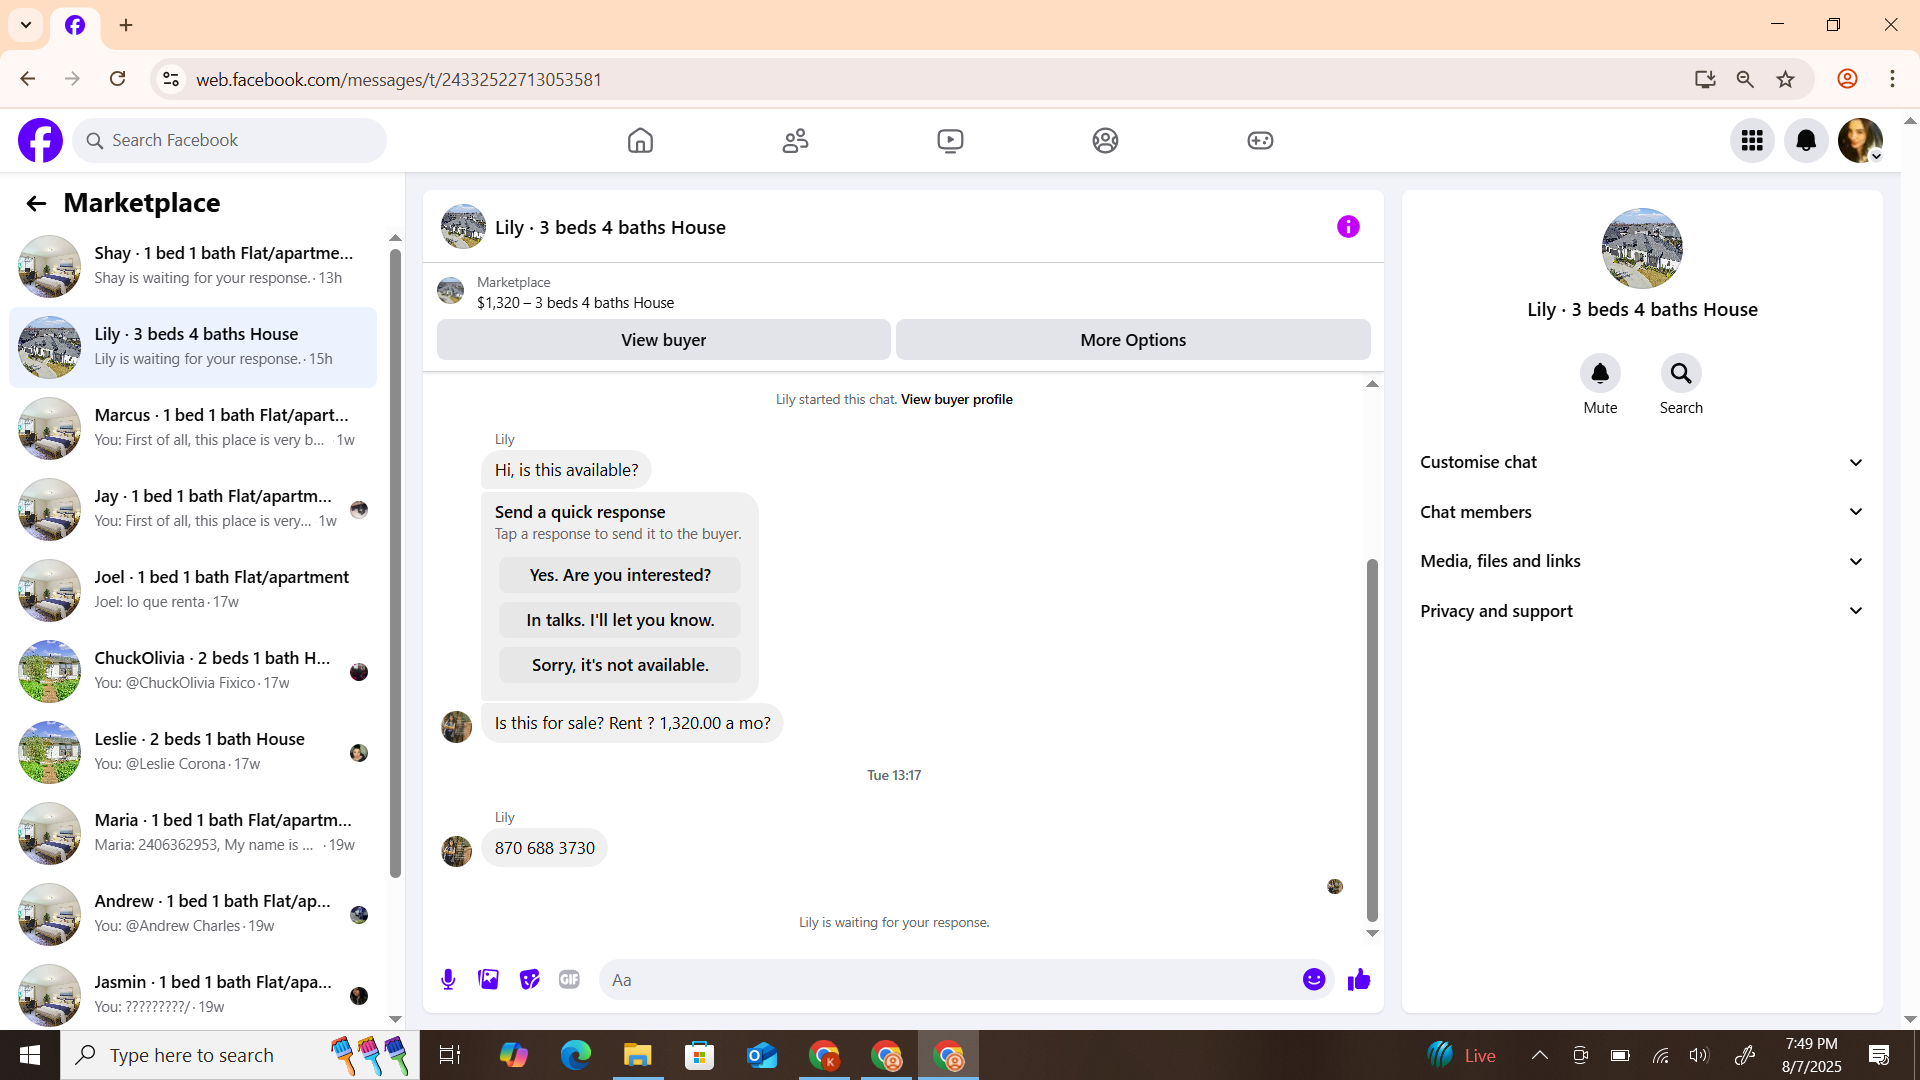Open Chrome three-dot menu
Image resolution: width=1920 pixels, height=1080 pixels.
click(1892, 79)
